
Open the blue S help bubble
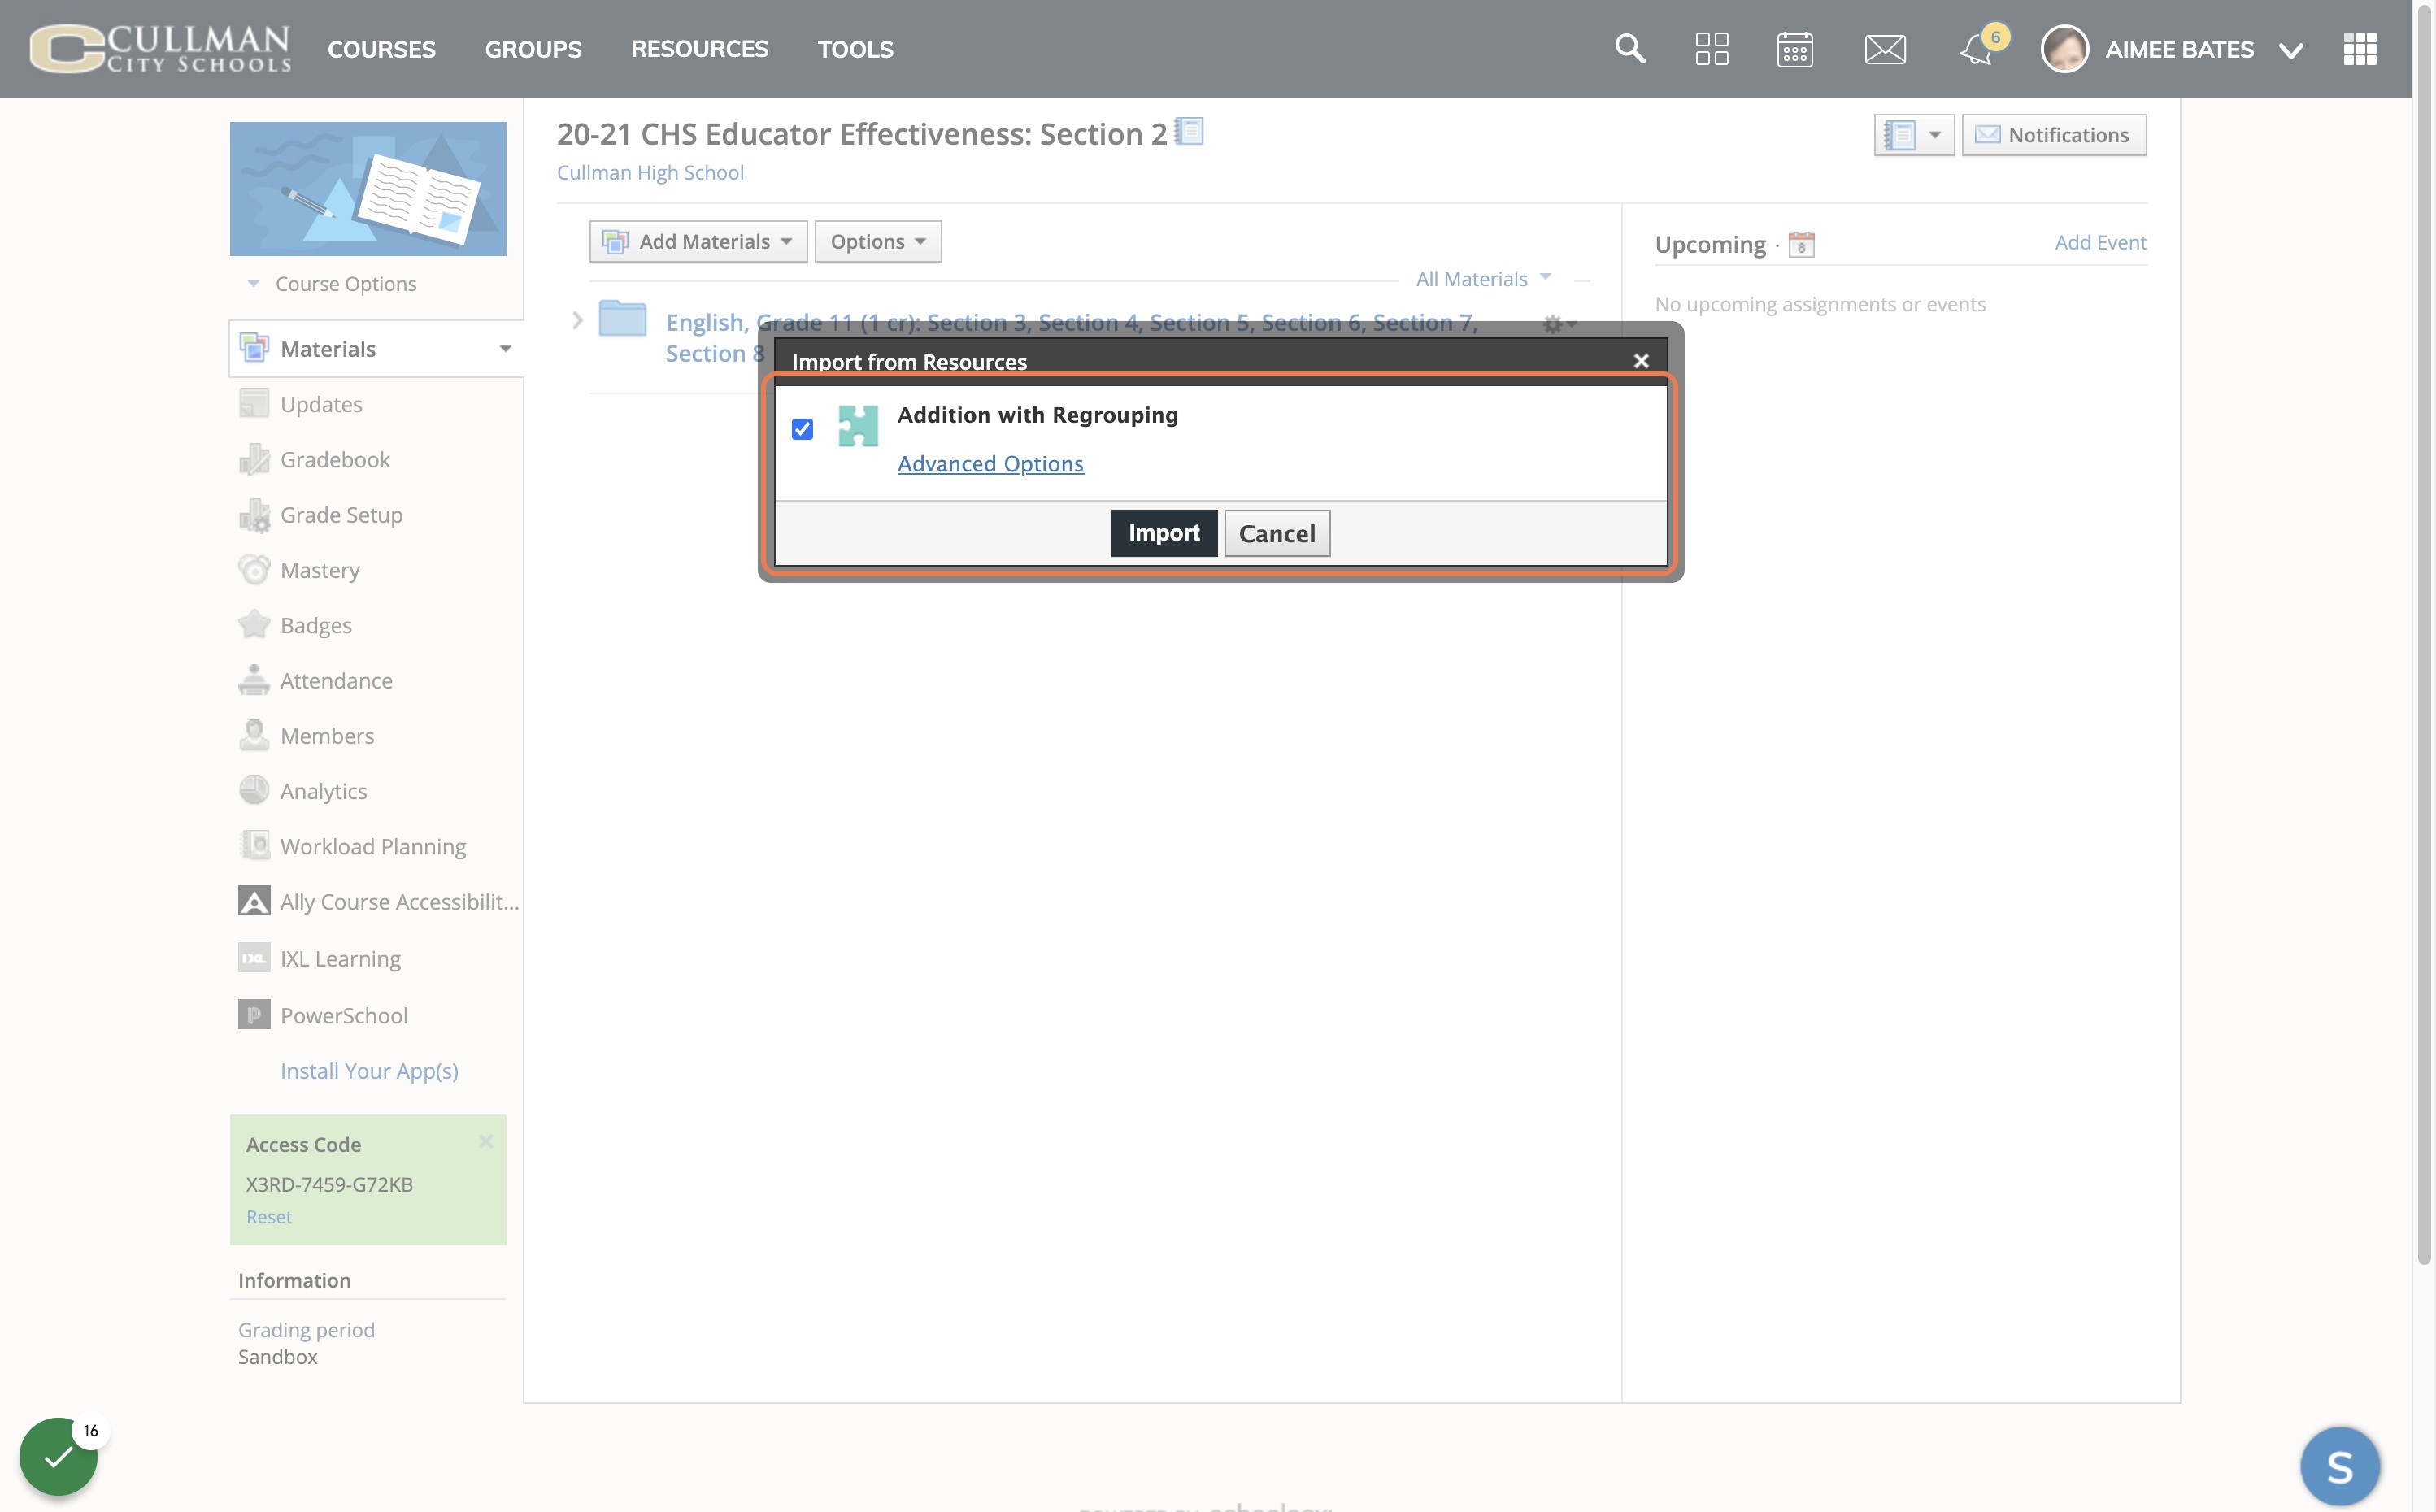pos(2339,1466)
